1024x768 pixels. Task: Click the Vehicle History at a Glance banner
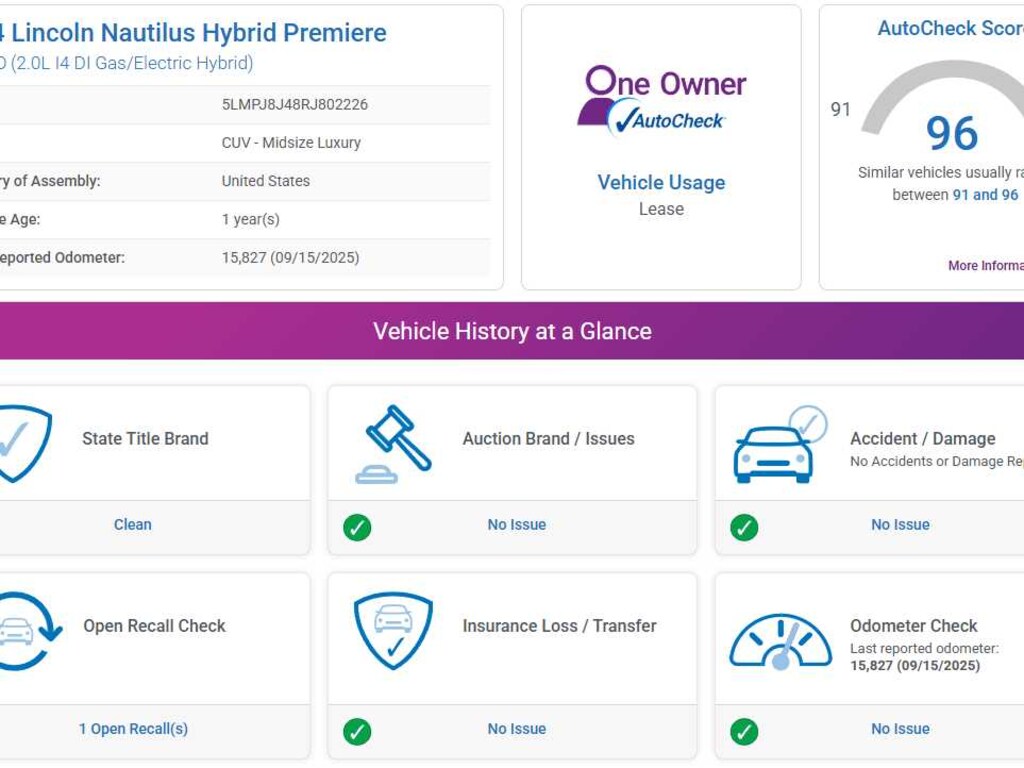[512, 331]
